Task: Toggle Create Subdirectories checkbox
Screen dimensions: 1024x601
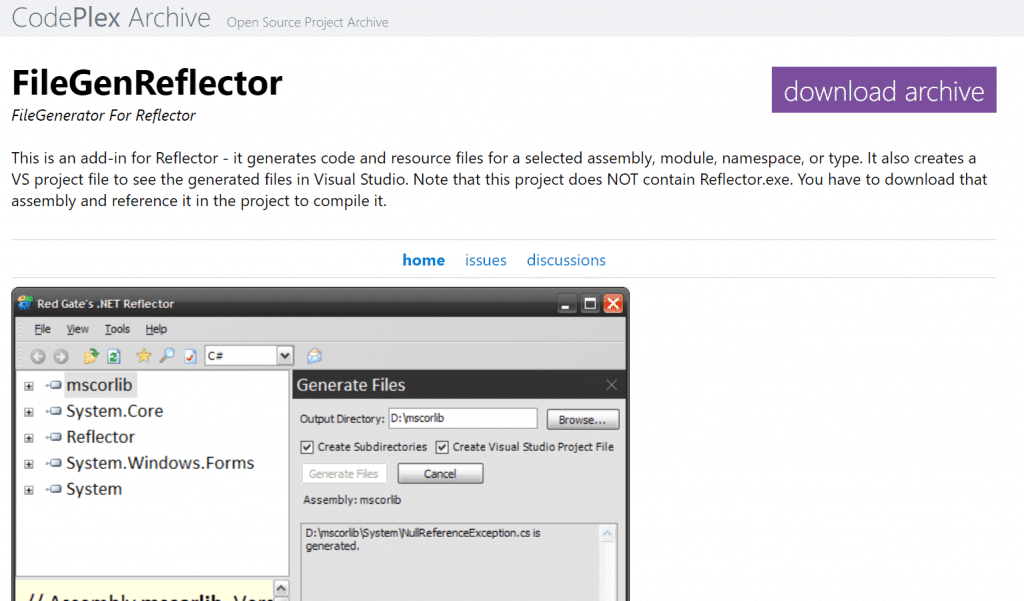Action: pos(307,447)
